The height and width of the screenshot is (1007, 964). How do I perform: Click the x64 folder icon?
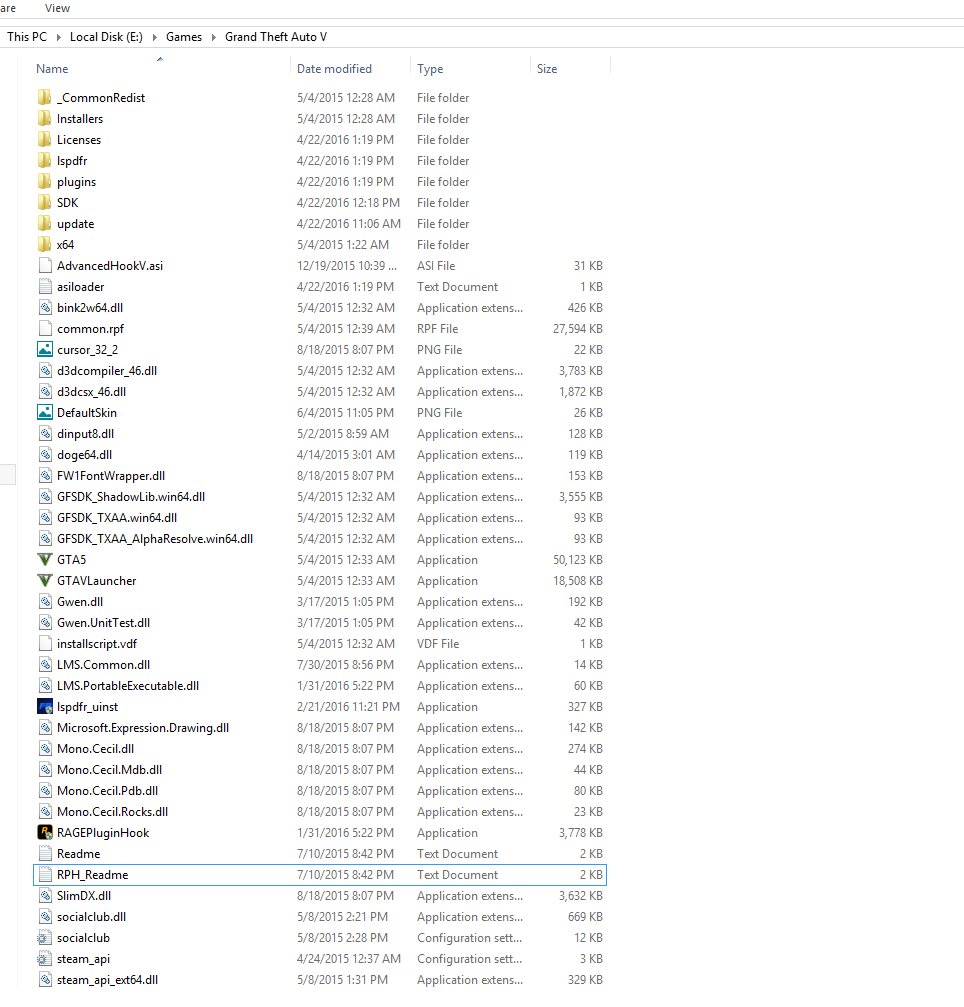click(45, 245)
